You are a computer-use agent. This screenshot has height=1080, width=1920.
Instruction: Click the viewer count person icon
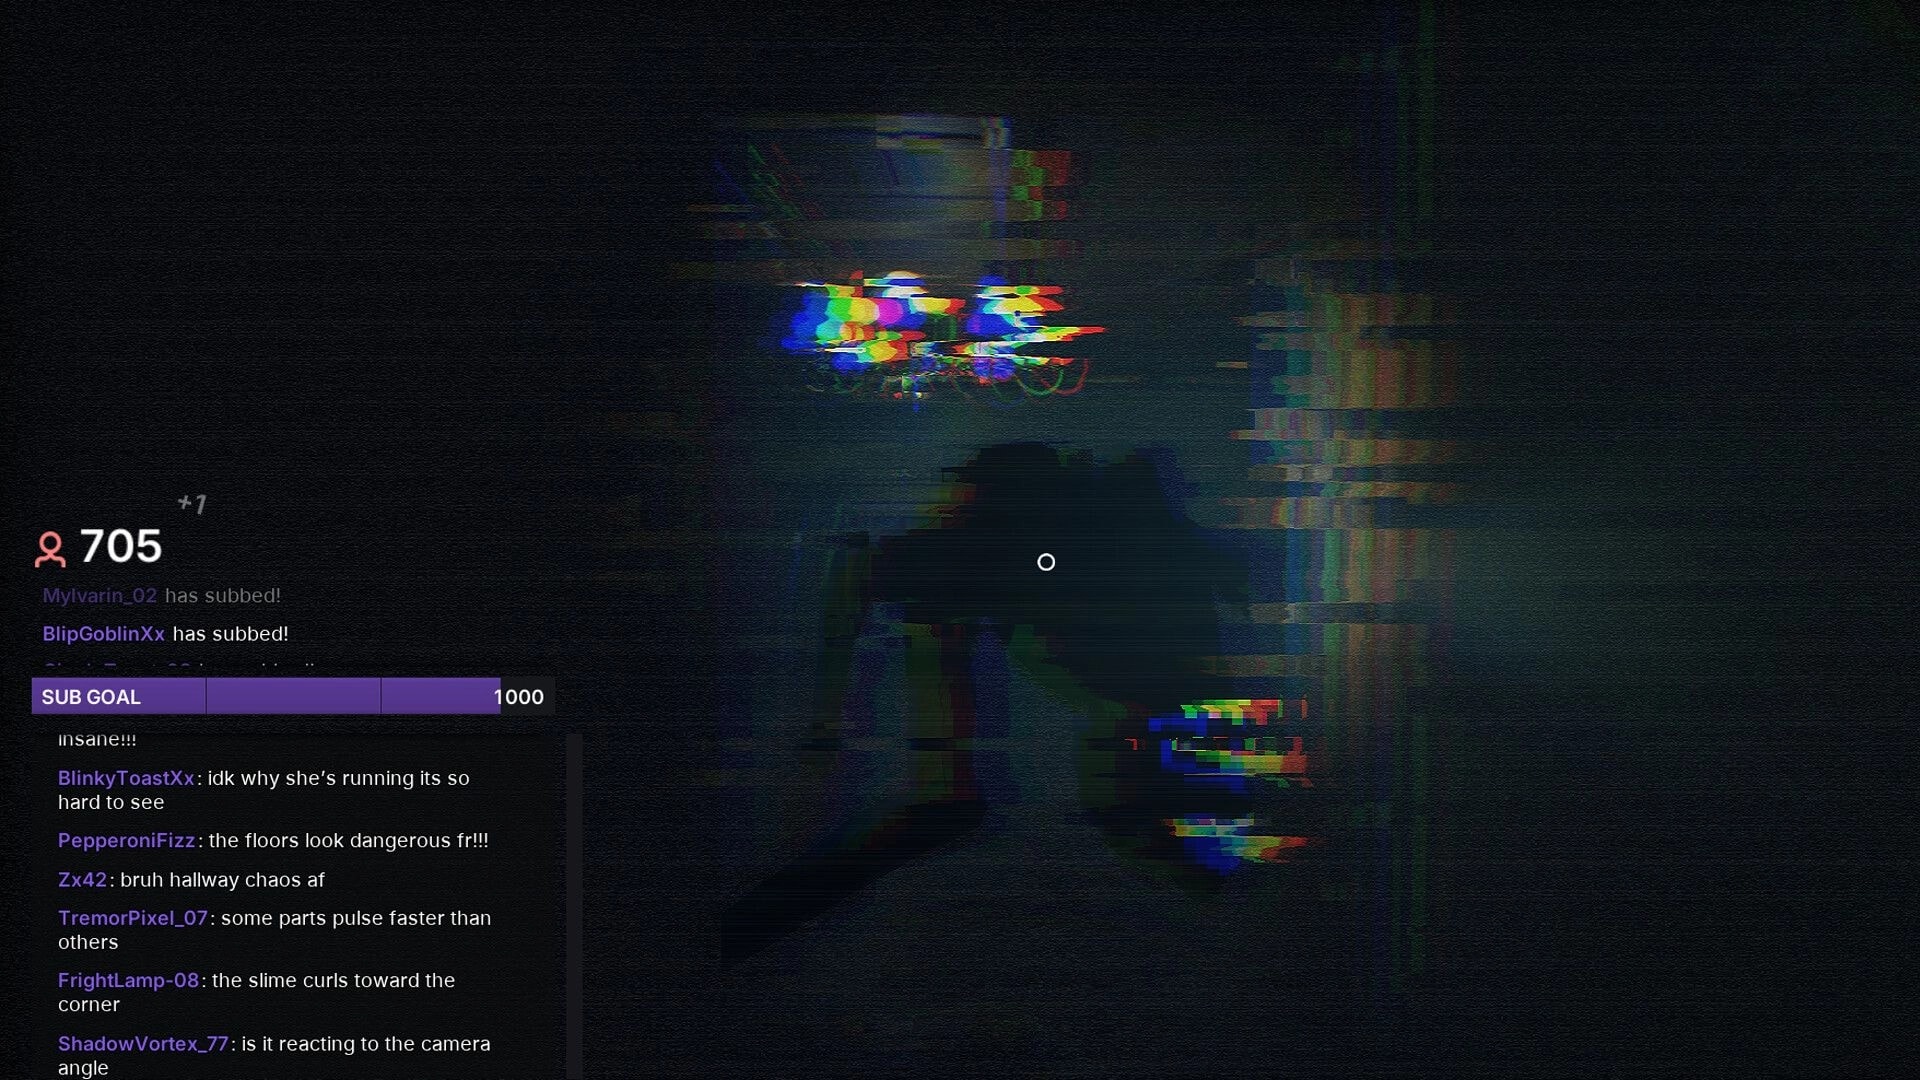(49, 548)
